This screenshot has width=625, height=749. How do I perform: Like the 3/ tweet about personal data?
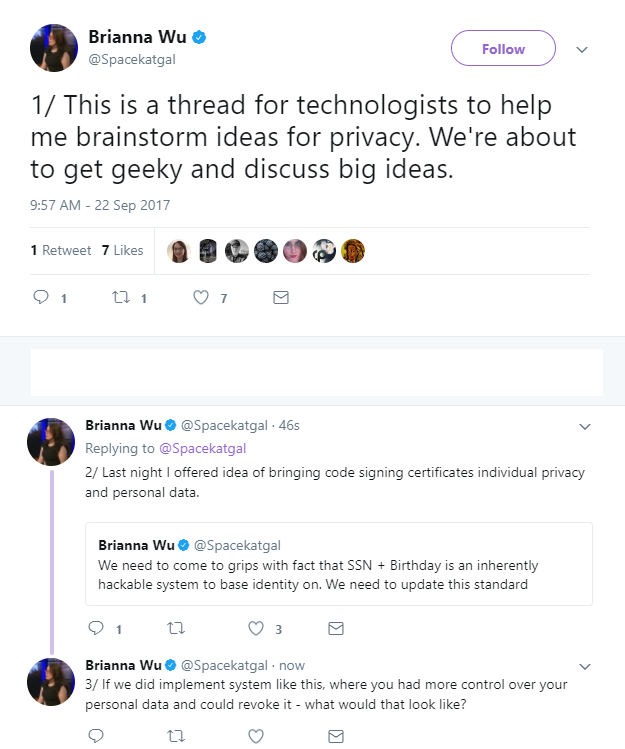tap(256, 736)
